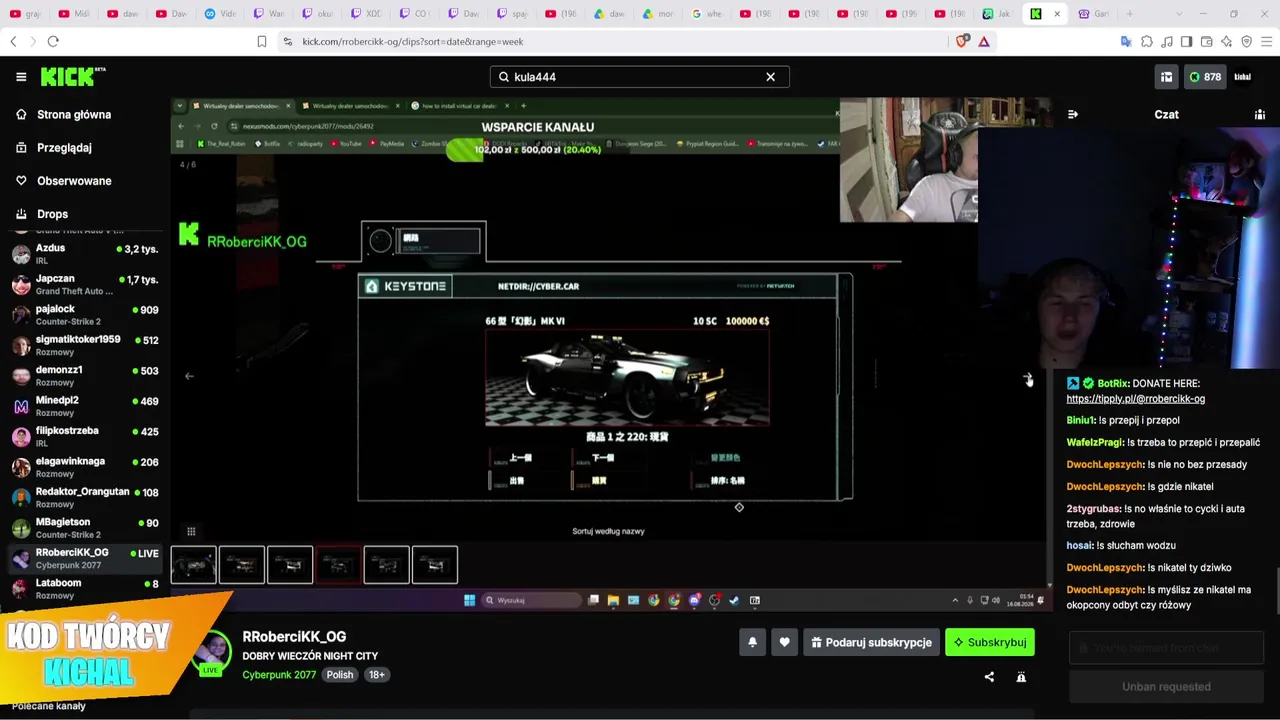
Task: Click the address bar URL kick.com/rrobercikk-og/clips
Action: click(413, 42)
